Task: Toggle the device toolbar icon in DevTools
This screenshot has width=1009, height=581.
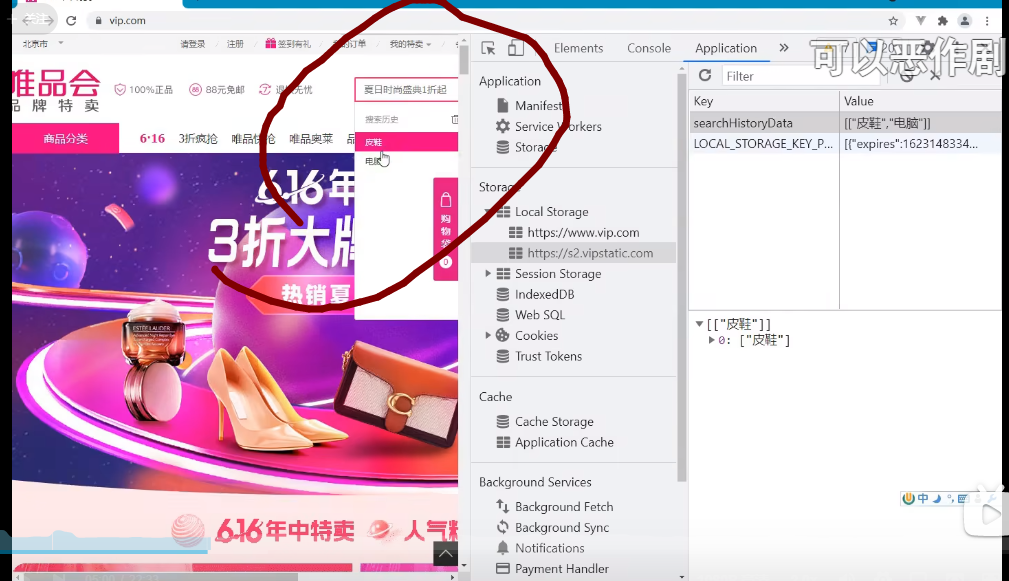Action: pyautogui.click(x=515, y=48)
